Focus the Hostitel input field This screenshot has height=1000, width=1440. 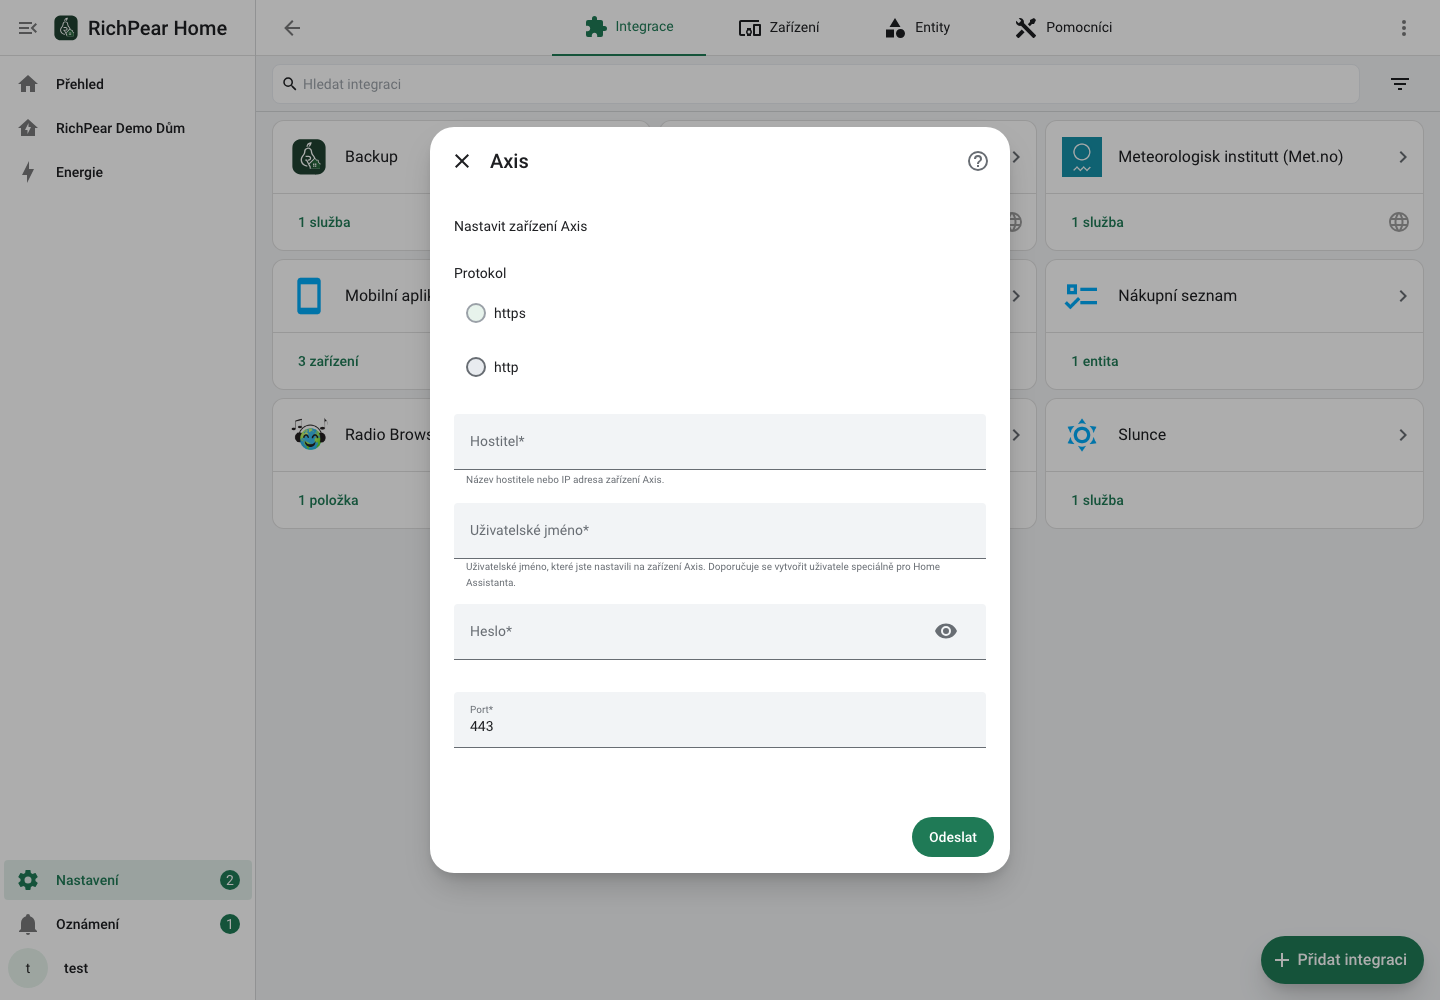pos(720,441)
